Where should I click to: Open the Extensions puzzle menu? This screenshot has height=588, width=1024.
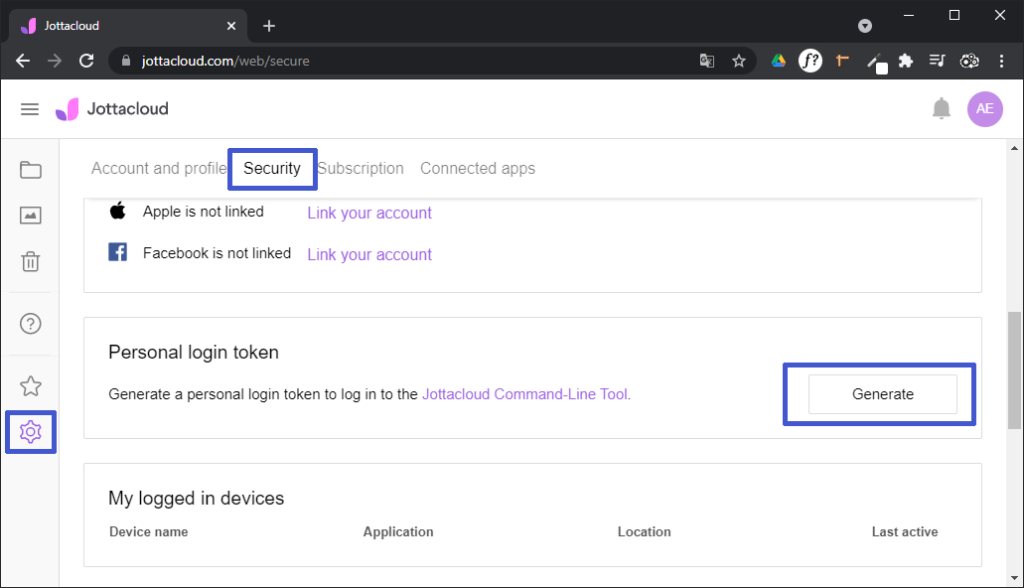click(x=905, y=61)
